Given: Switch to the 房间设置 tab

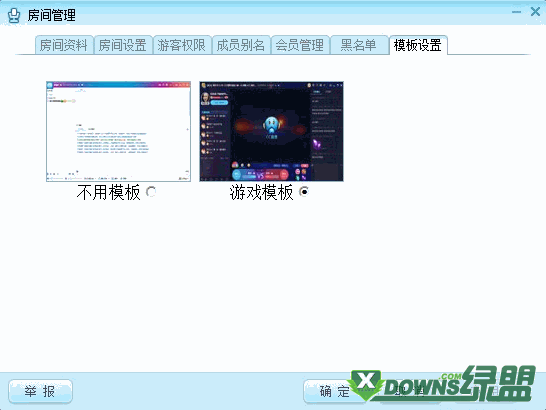Looking at the screenshot, I should point(123,45).
